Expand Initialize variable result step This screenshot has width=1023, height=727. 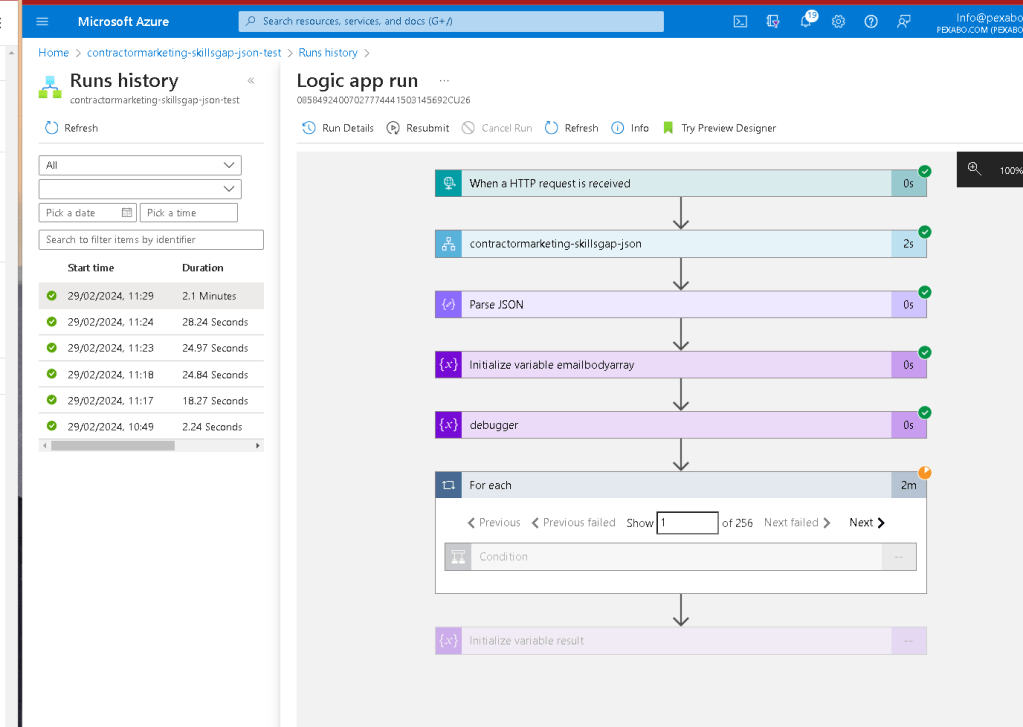pos(680,641)
